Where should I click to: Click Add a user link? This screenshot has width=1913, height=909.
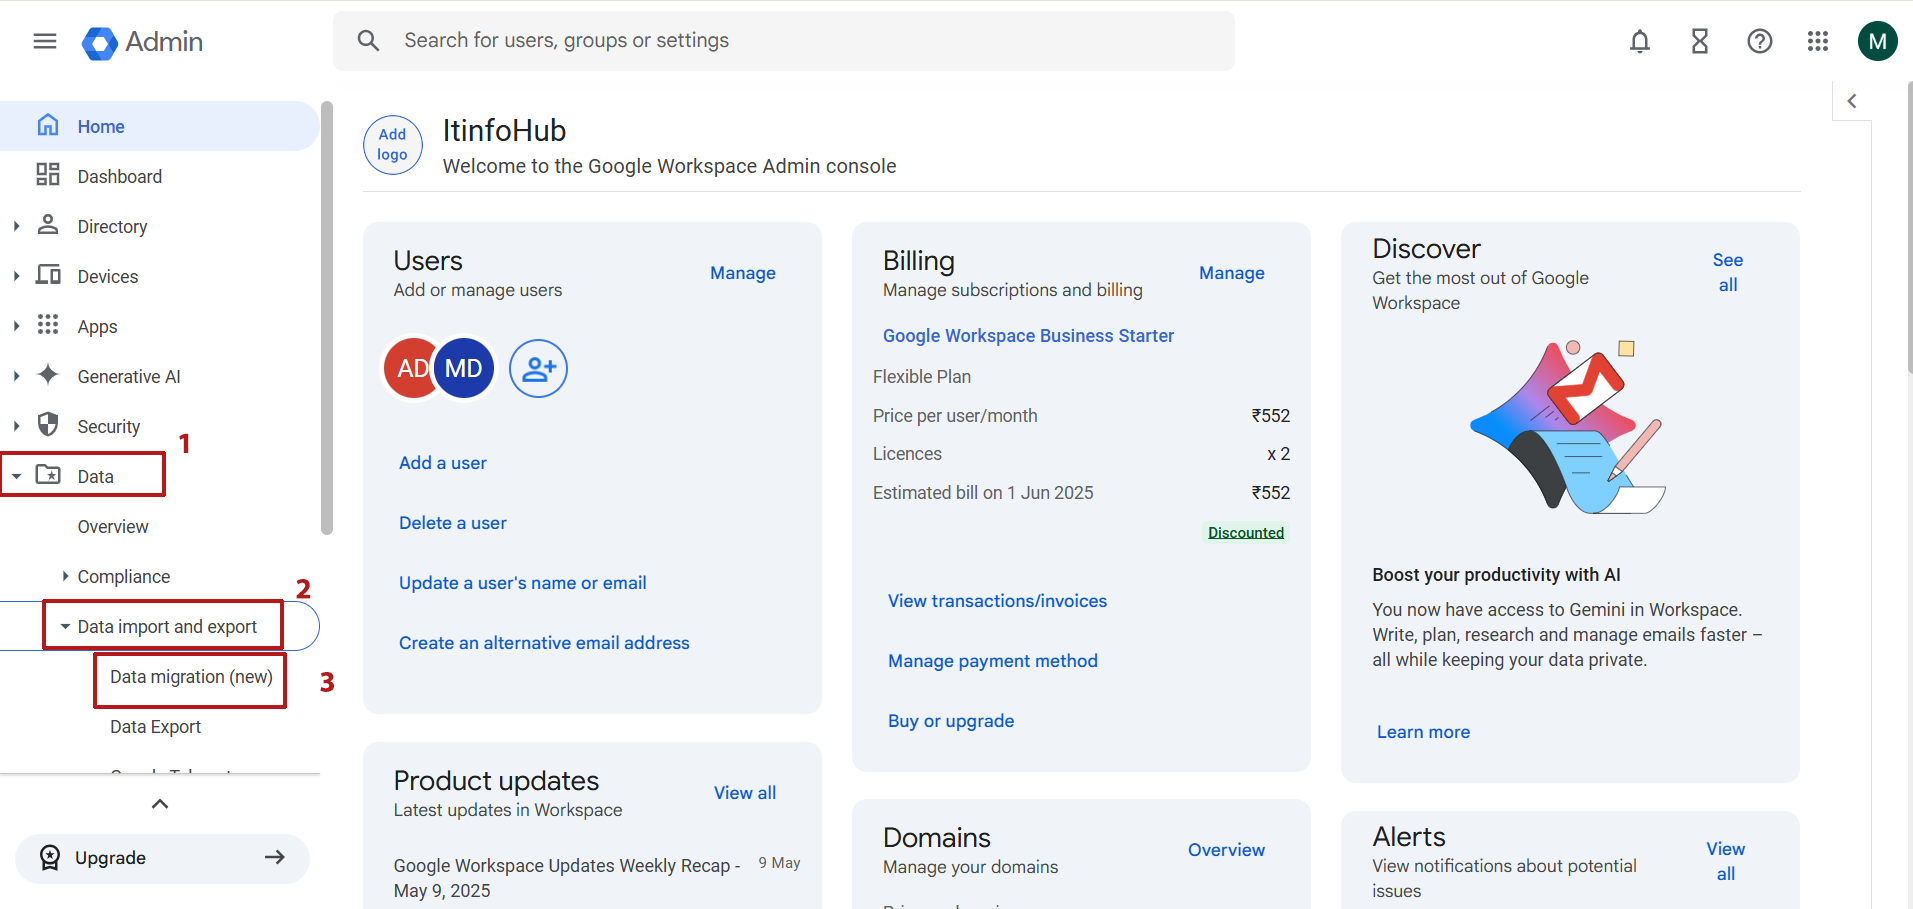(x=443, y=463)
